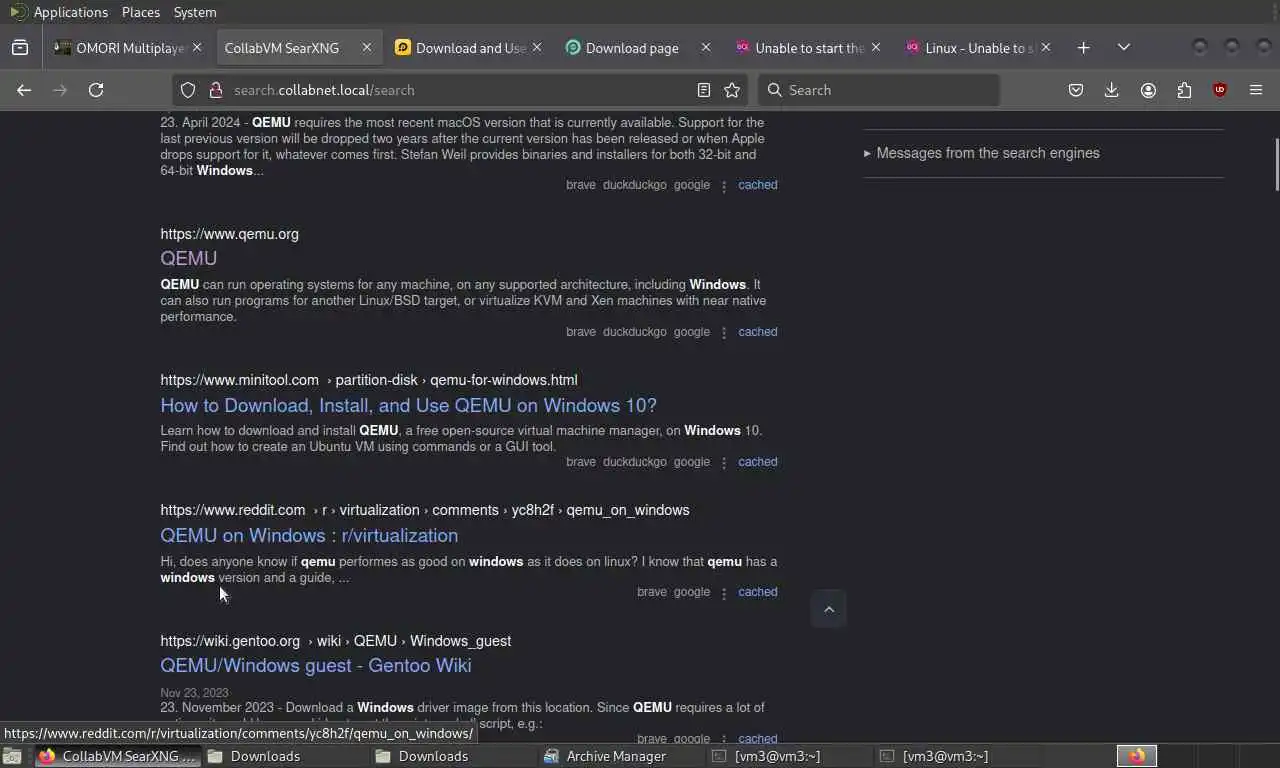Open uBlock Origin extension icon
The height and width of the screenshot is (768, 1280).
pos(1220,90)
